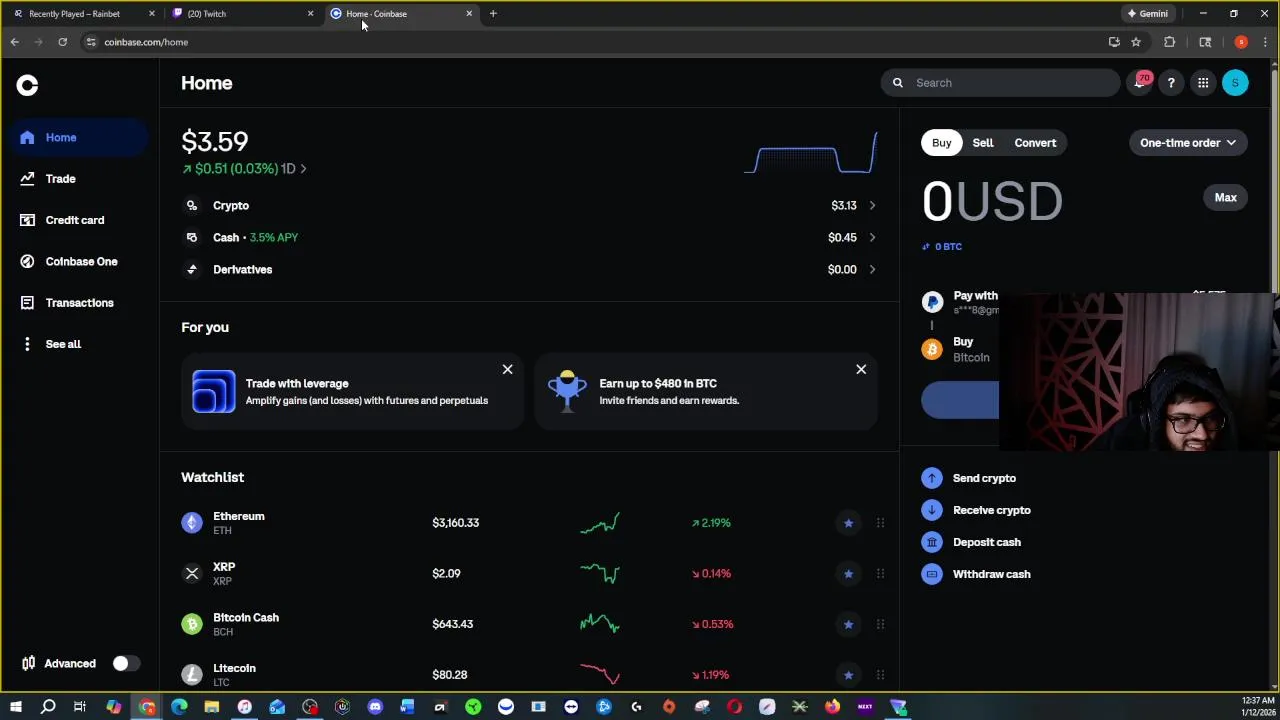This screenshot has width=1280, height=720.
Task: Click the Receive crypto arrow icon
Action: [932, 510]
